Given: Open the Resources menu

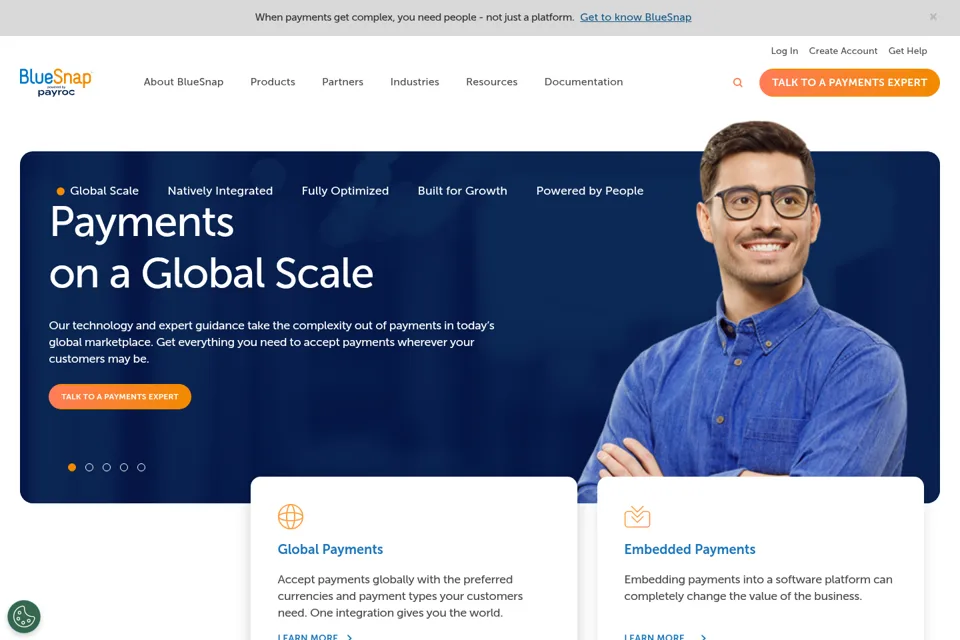Looking at the screenshot, I should [x=492, y=82].
